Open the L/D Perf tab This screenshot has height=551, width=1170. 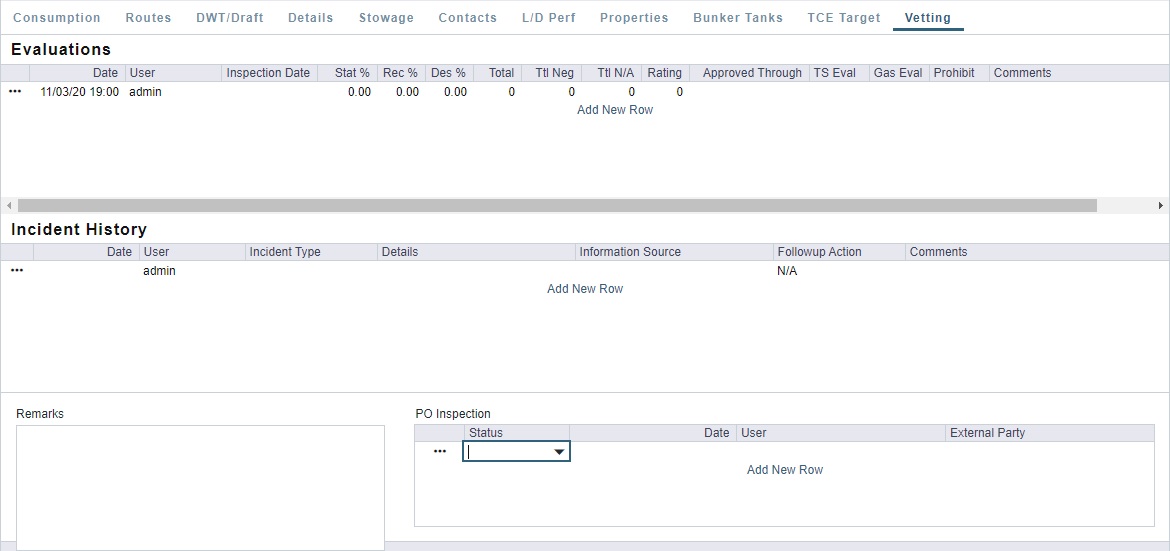coord(548,18)
